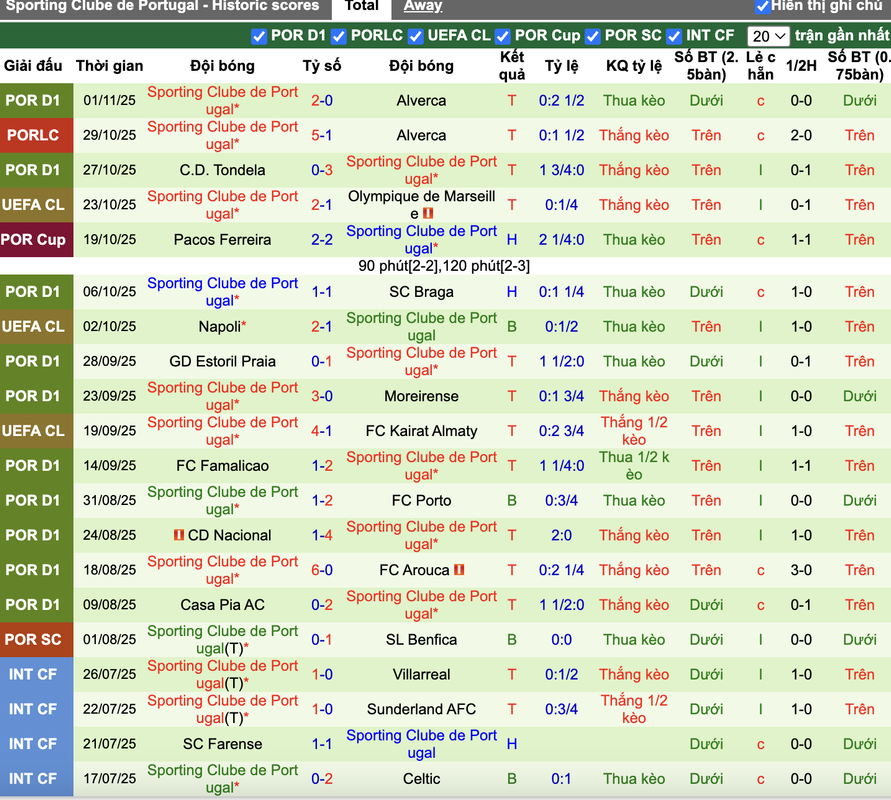Open the 2-2 score at Pacos Ferreira
Screen dimensions: 891x800
[x=322, y=240]
